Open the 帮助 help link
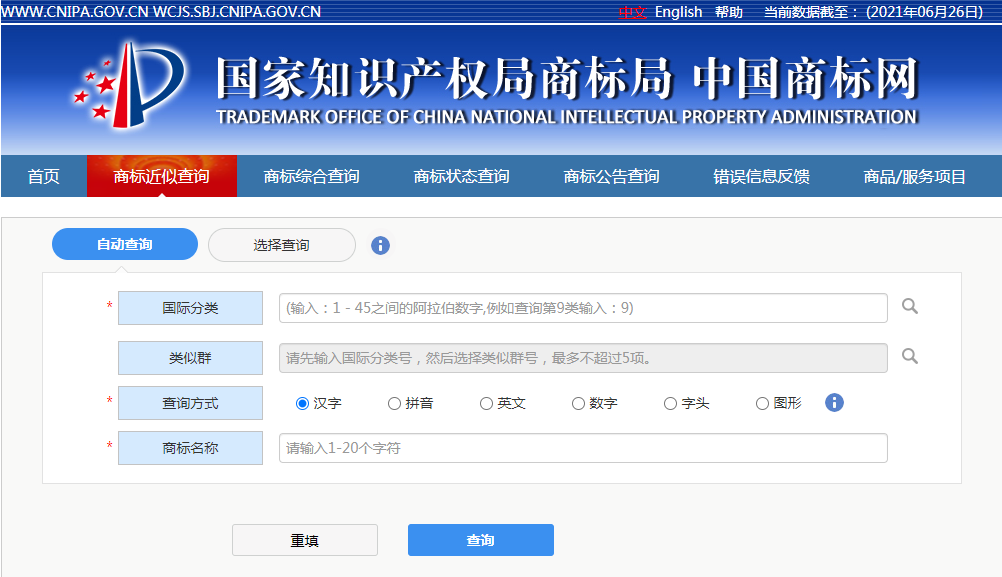1002x577 pixels. [x=729, y=12]
